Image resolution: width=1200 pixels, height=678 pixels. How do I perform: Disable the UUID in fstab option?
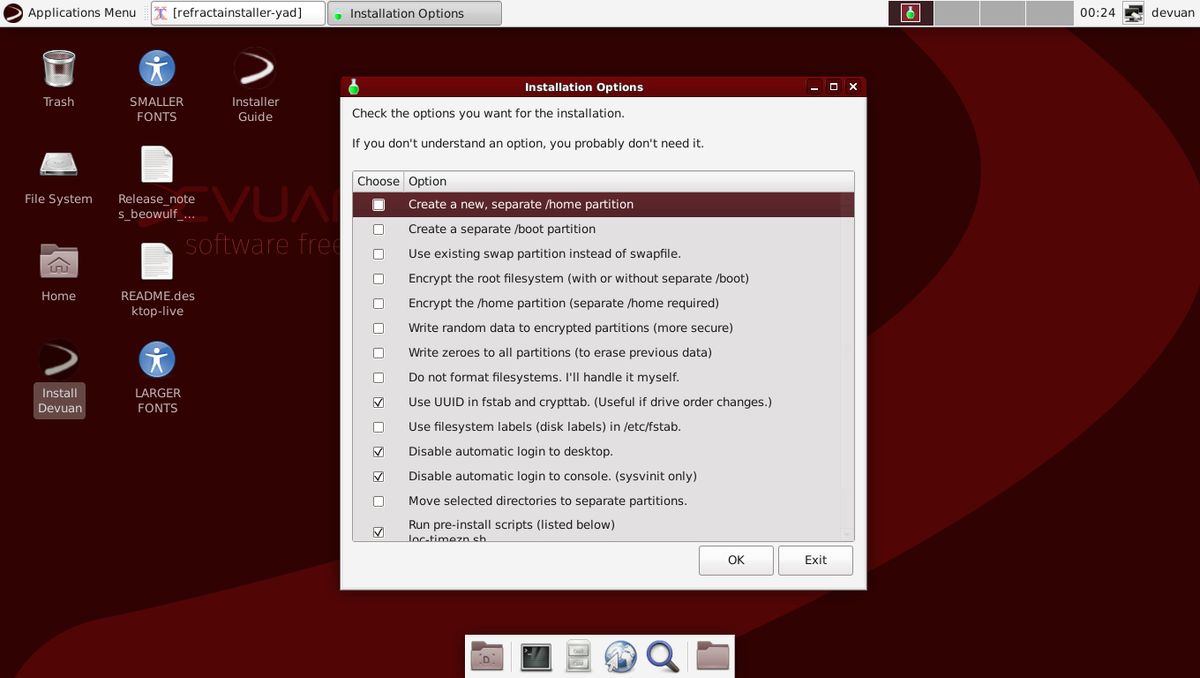pos(378,402)
